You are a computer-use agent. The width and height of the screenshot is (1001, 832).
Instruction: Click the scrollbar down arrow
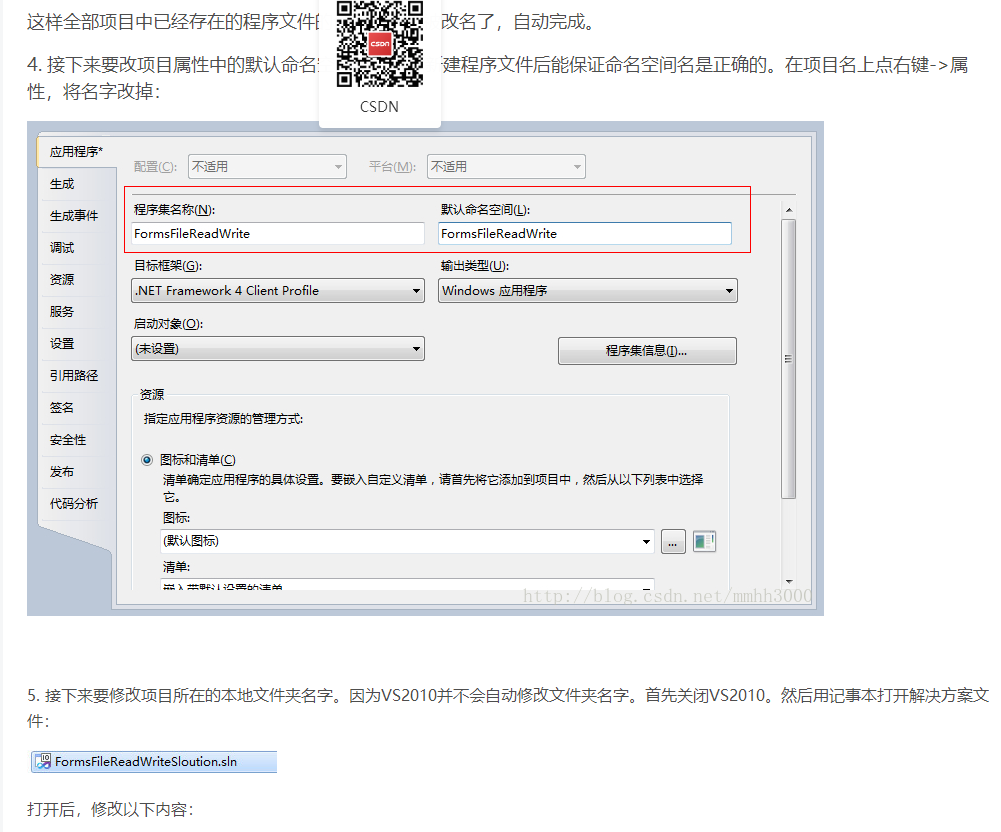tap(789, 581)
